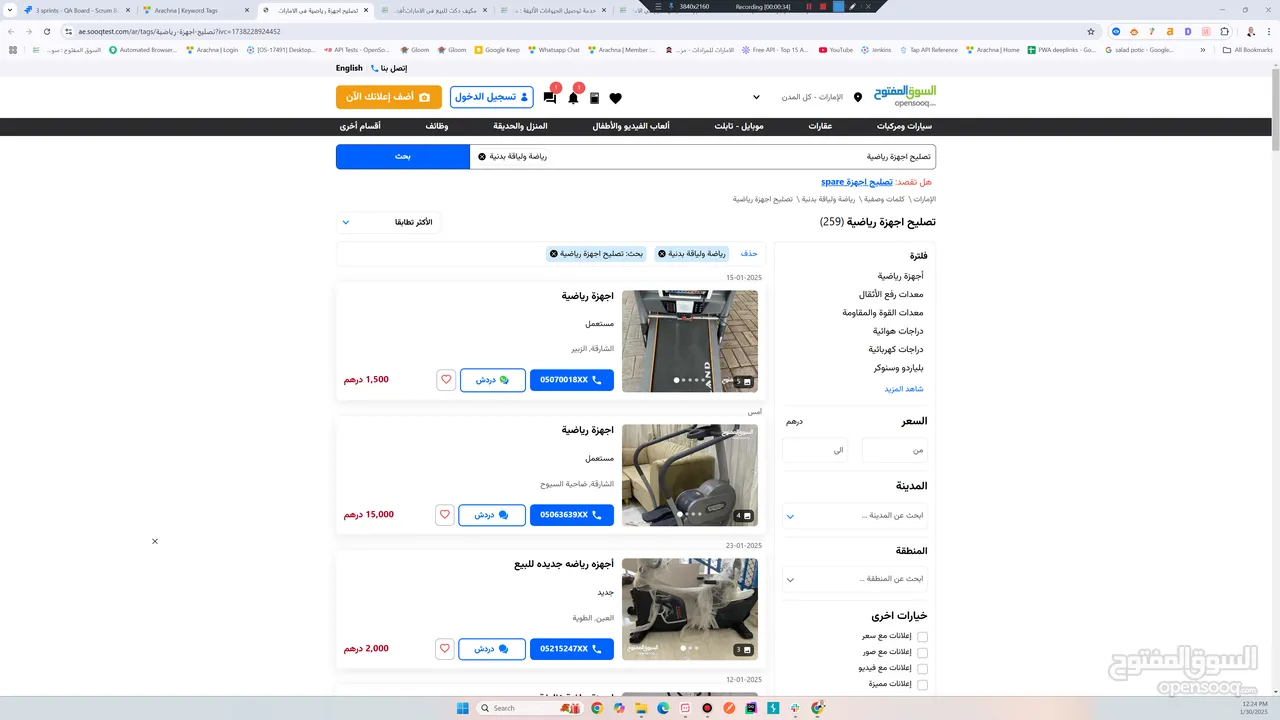Open 'وظائف' menu

pos(437,127)
